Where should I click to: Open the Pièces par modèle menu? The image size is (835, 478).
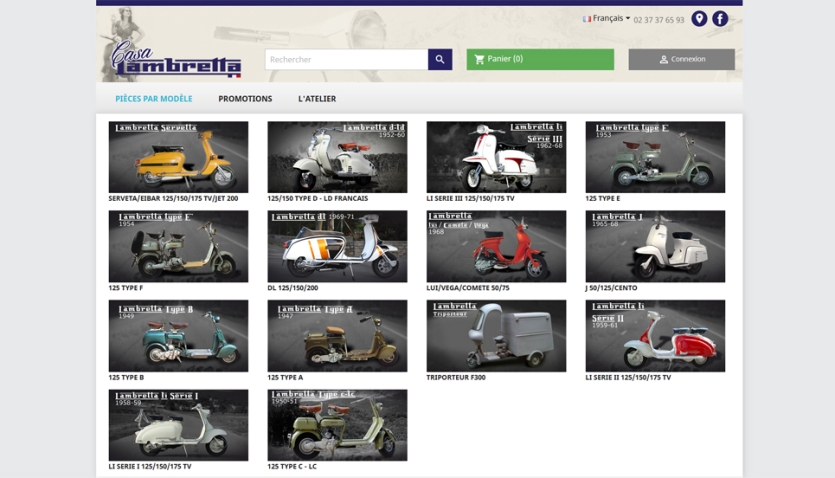tap(154, 98)
